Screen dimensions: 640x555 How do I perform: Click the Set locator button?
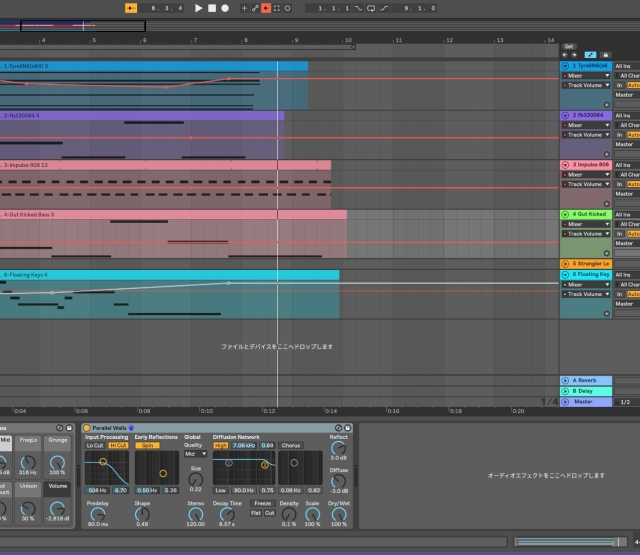point(568,46)
